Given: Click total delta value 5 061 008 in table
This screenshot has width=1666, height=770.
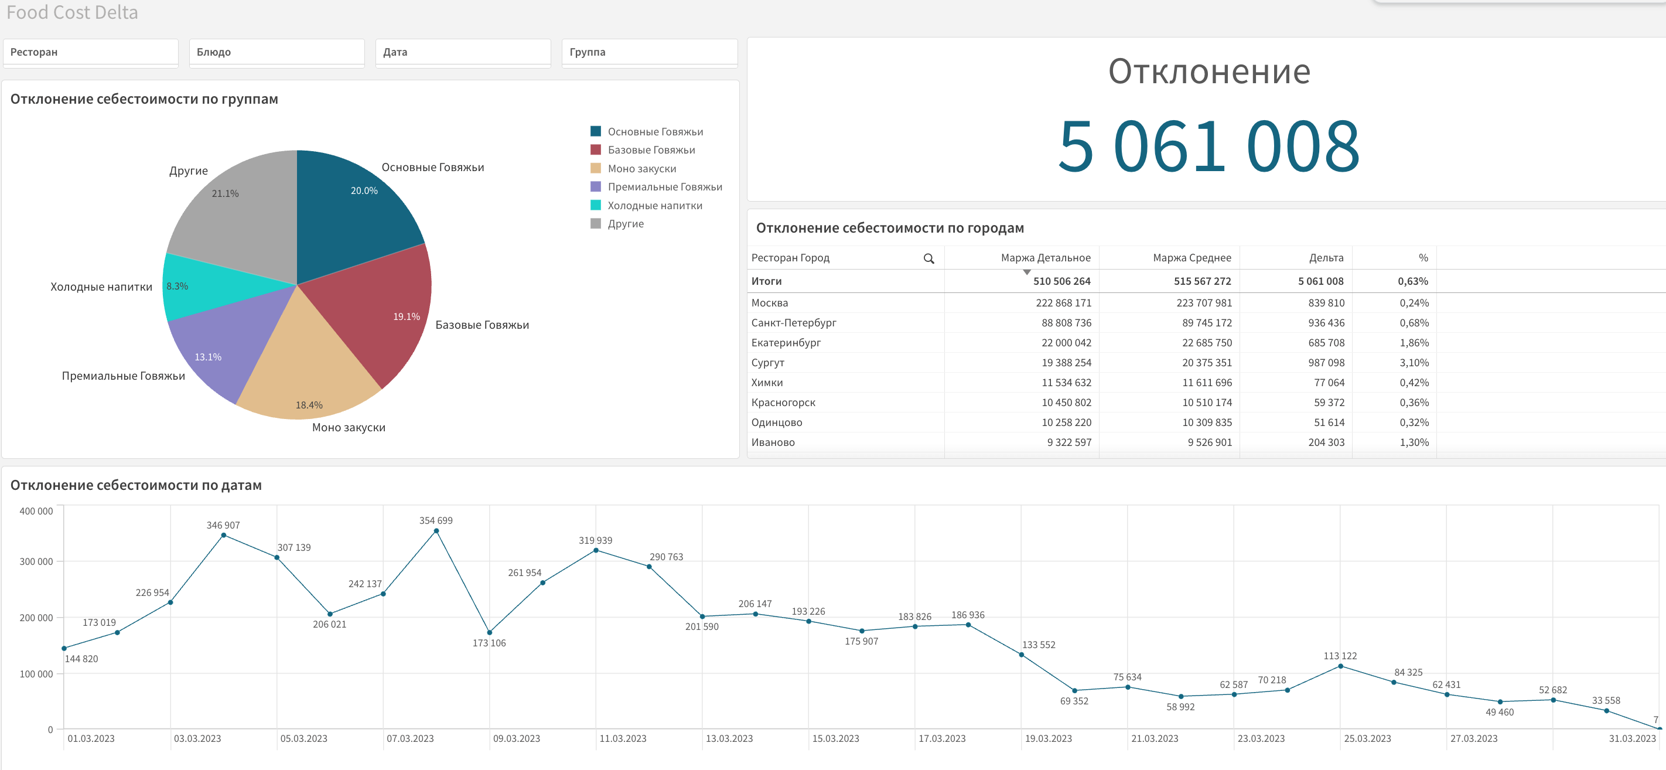Looking at the screenshot, I should pyautogui.click(x=1321, y=282).
